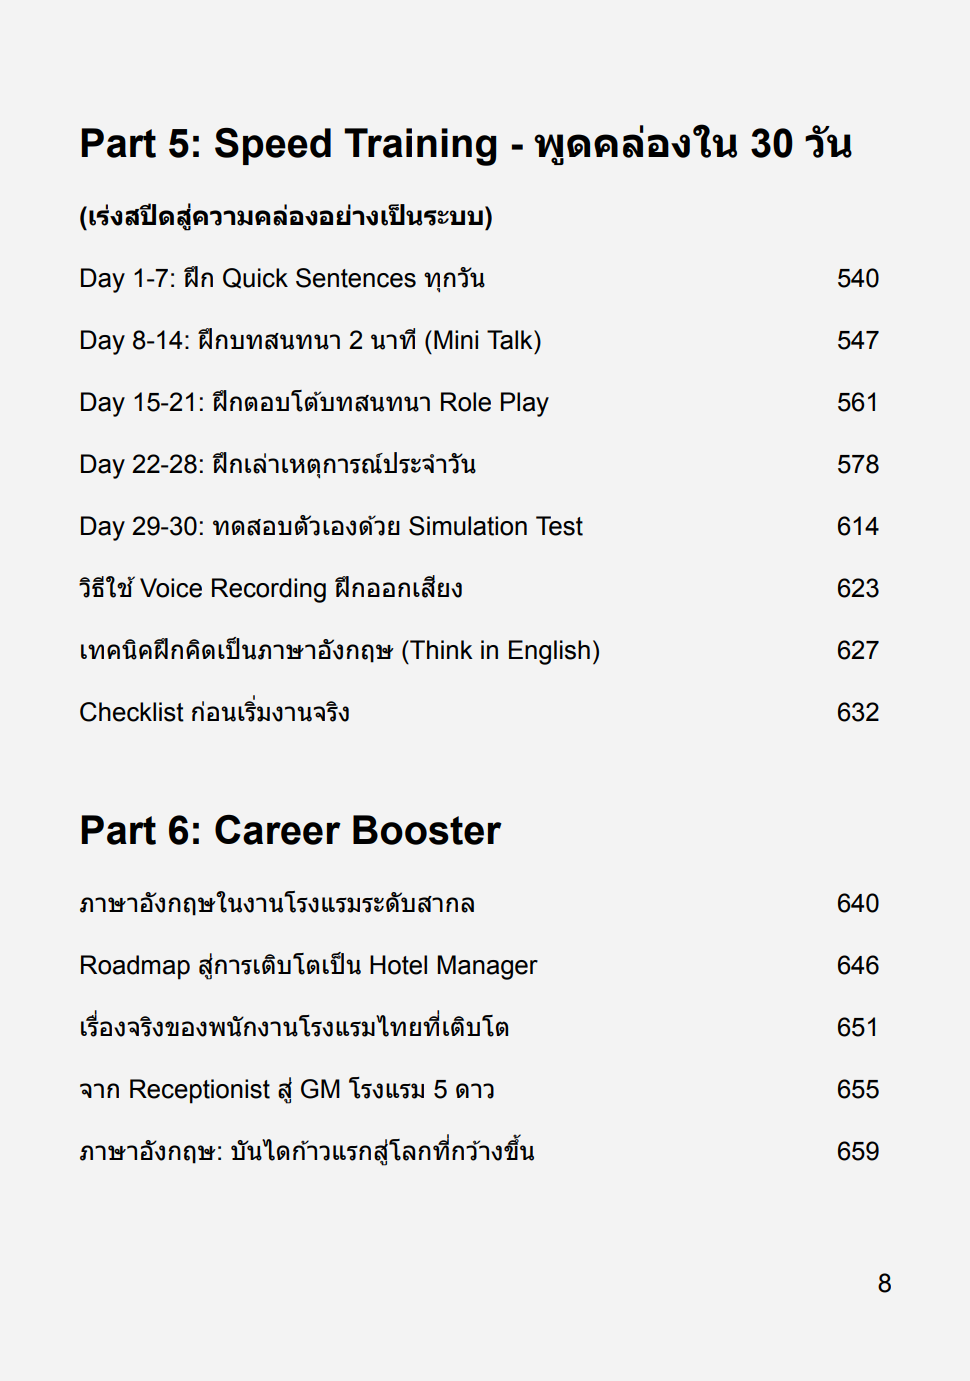Click the page footer number 8
This screenshot has height=1381, width=970.
[884, 1284]
